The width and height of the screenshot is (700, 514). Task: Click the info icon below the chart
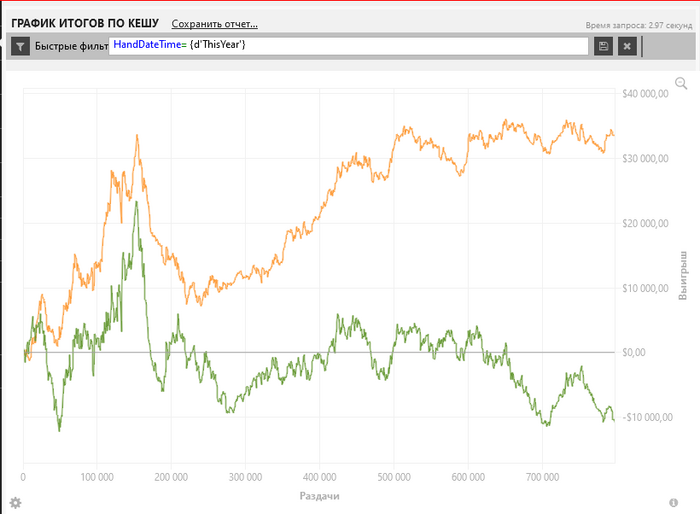tap(673, 503)
